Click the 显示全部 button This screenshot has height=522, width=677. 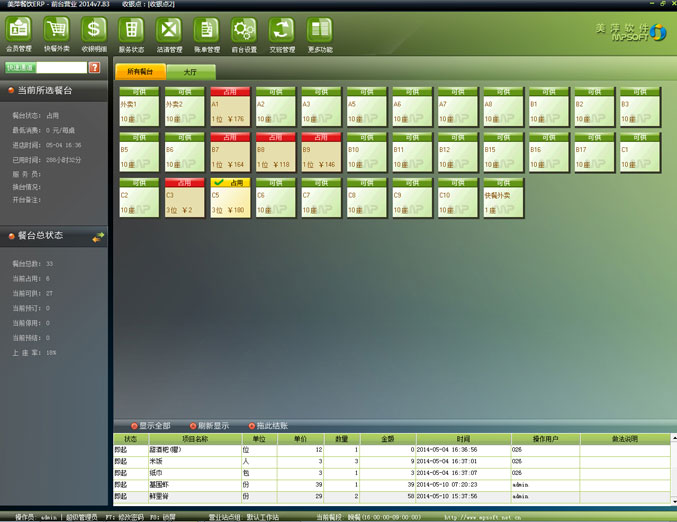click(x=151, y=426)
